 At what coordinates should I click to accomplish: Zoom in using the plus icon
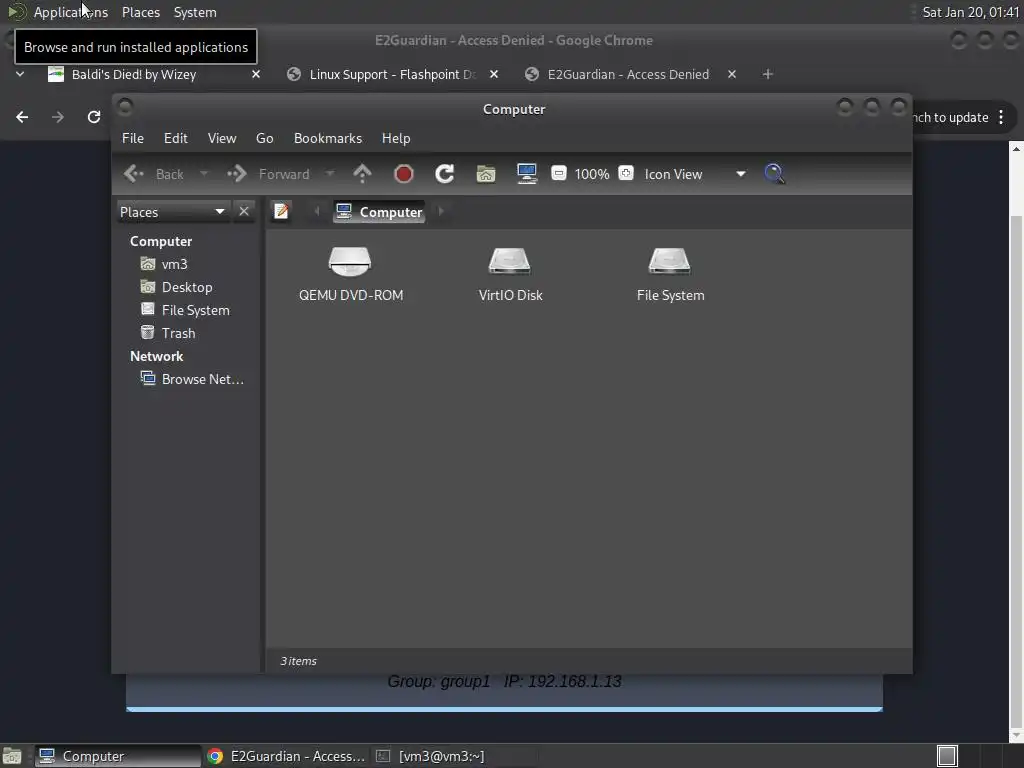pyautogui.click(x=626, y=173)
